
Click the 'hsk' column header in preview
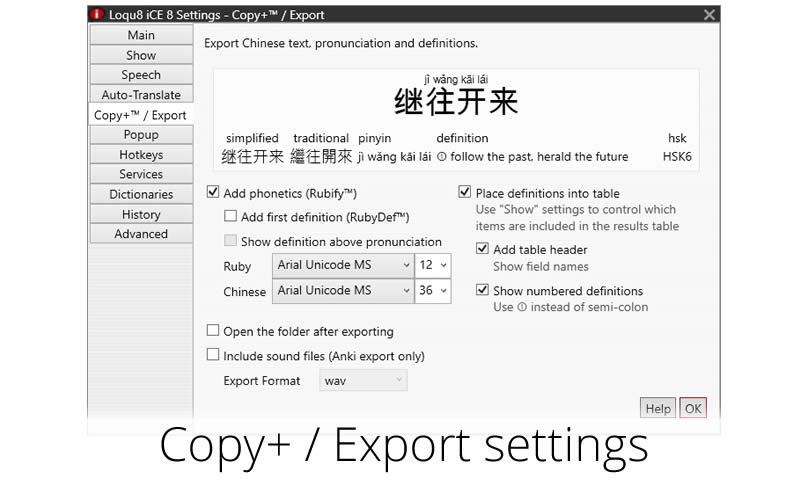677,138
